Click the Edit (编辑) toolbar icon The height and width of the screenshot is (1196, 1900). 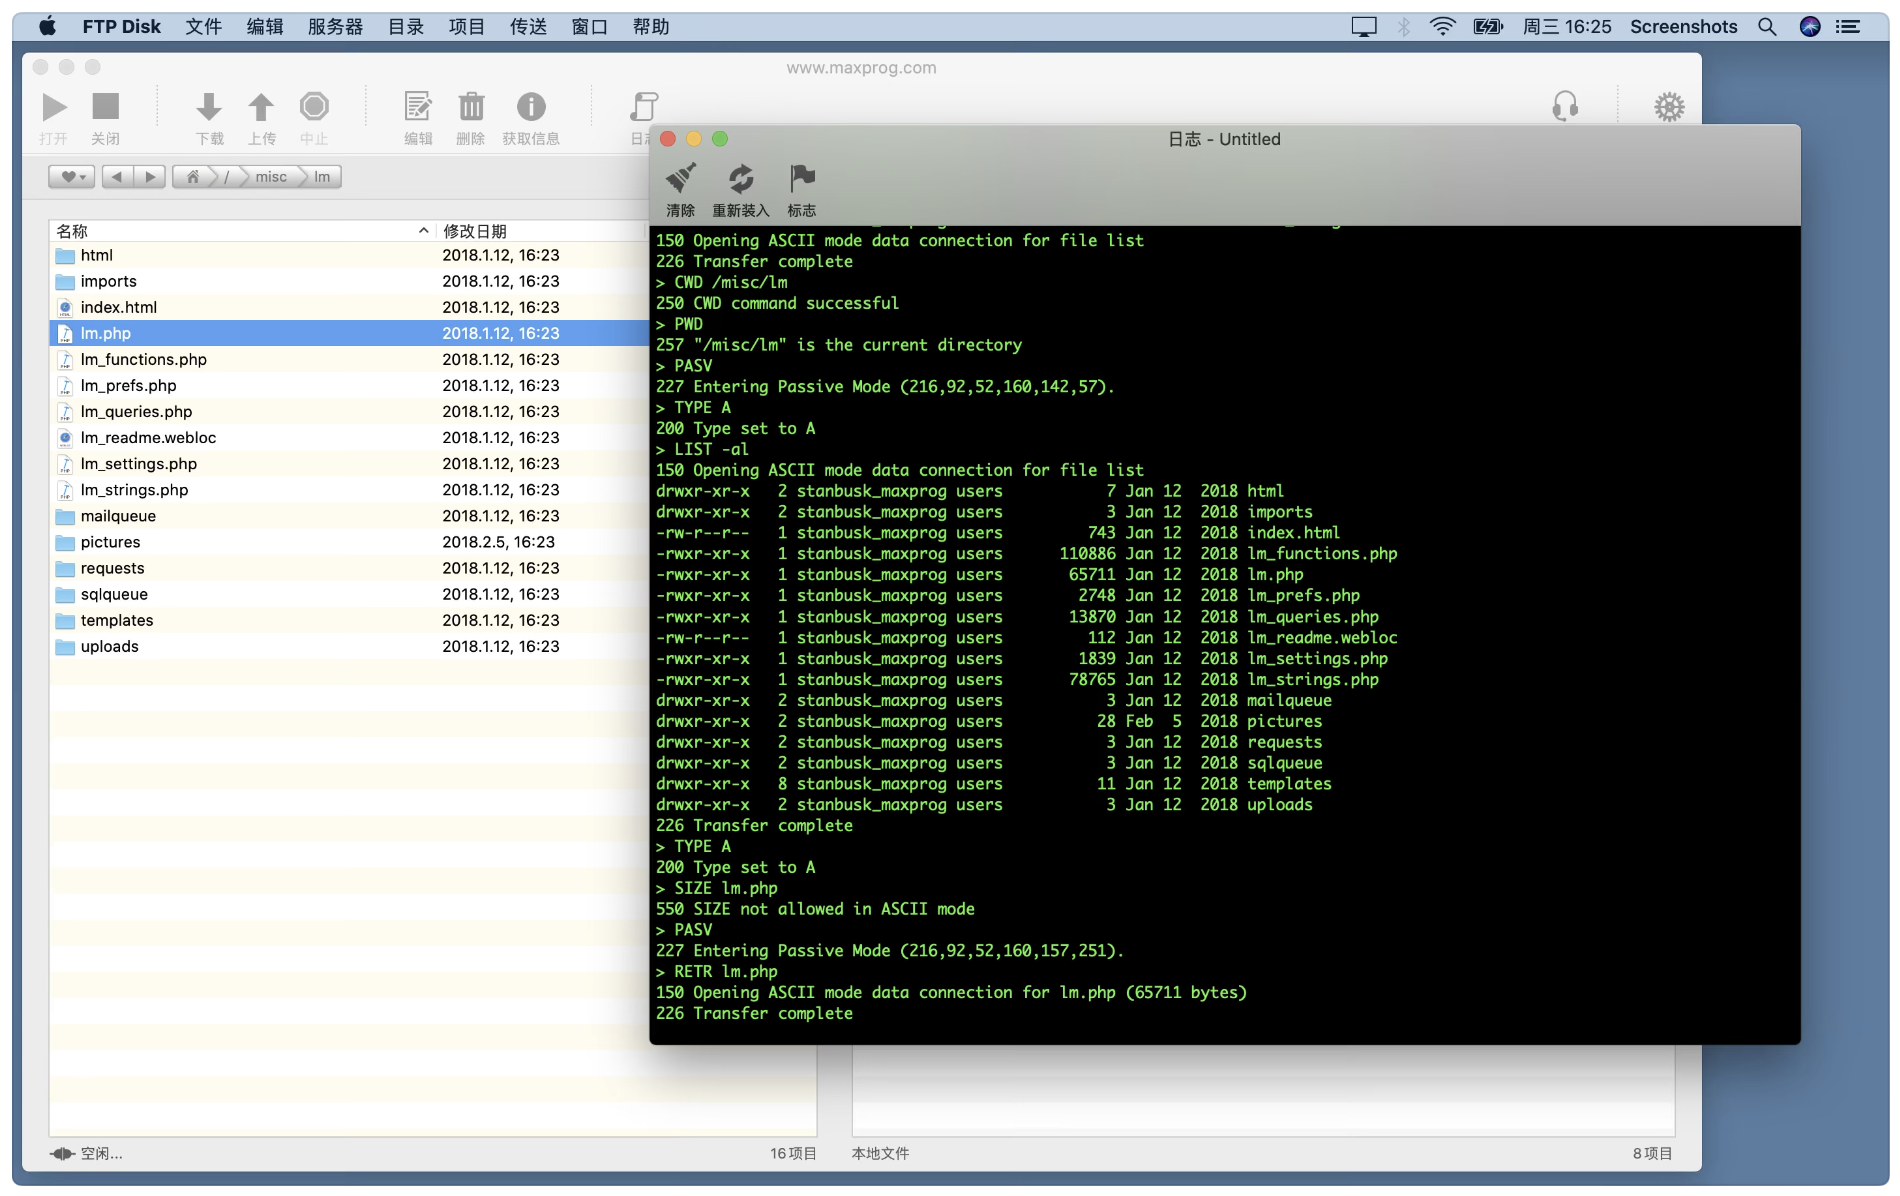417,107
